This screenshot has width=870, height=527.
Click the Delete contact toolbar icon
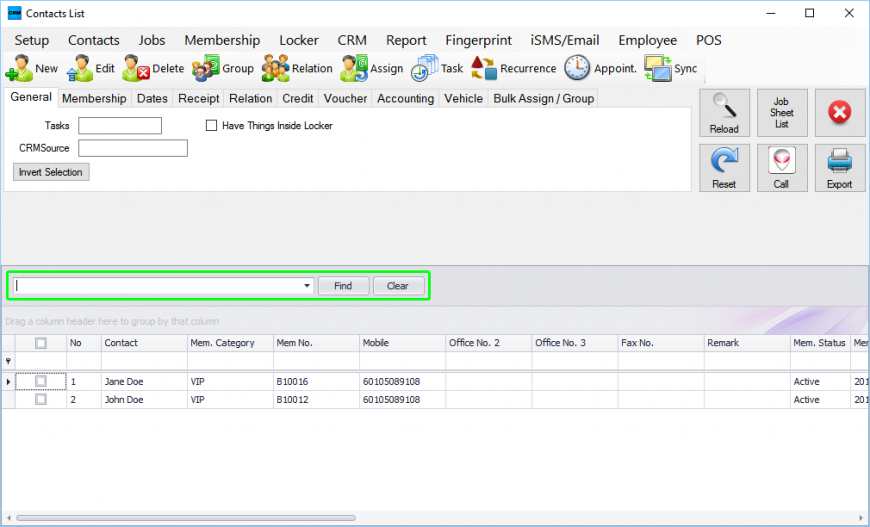click(x=136, y=69)
